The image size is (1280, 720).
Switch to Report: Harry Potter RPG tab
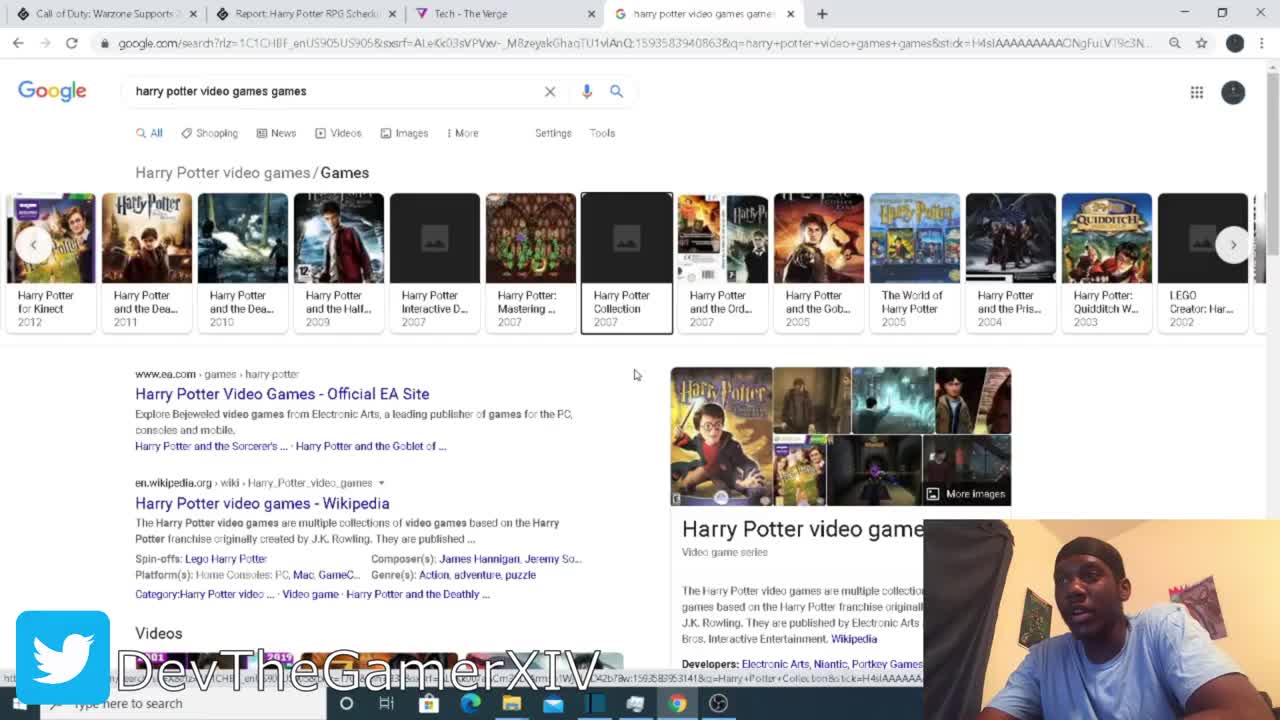click(x=306, y=14)
